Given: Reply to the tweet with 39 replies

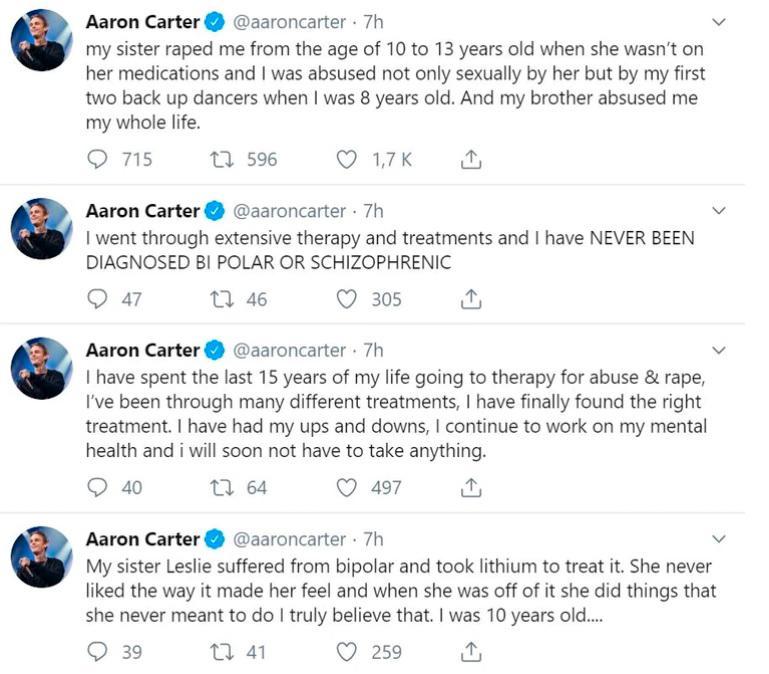Looking at the screenshot, I should (x=98, y=652).
